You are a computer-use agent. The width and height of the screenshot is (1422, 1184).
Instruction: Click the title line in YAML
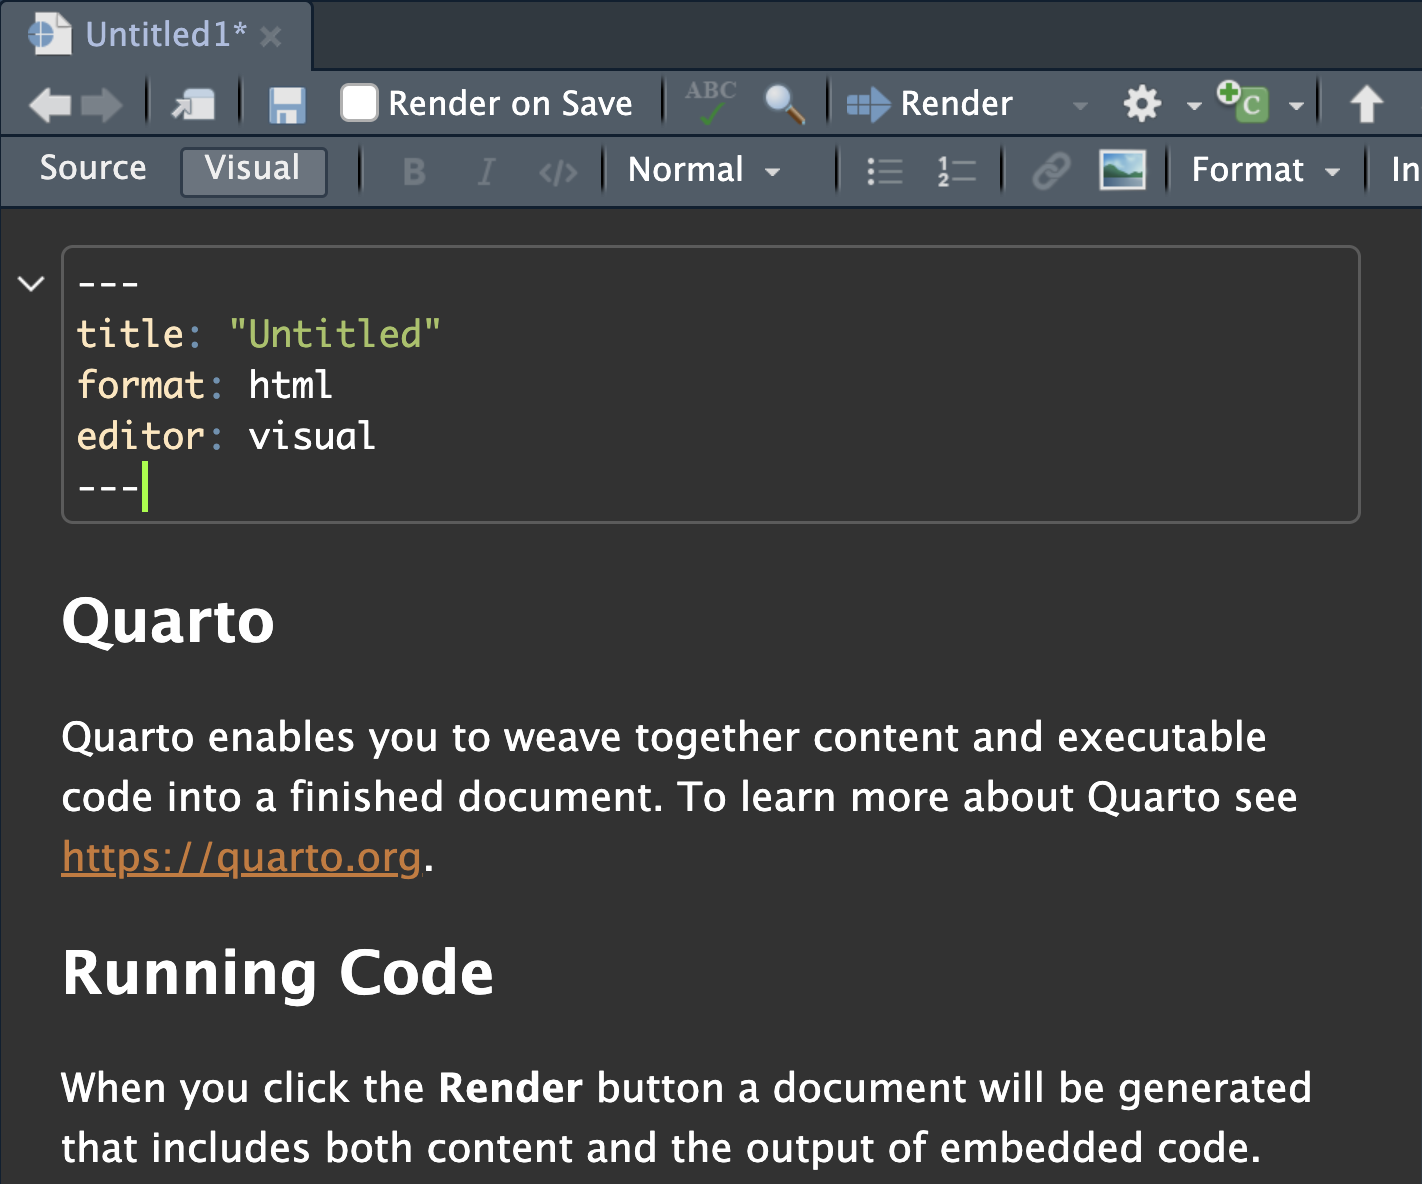pyautogui.click(x=259, y=334)
